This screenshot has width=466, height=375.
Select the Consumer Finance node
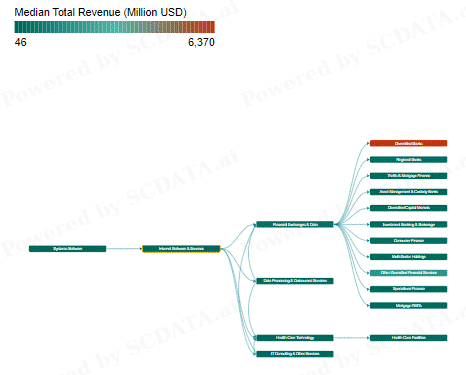(x=409, y=241)
